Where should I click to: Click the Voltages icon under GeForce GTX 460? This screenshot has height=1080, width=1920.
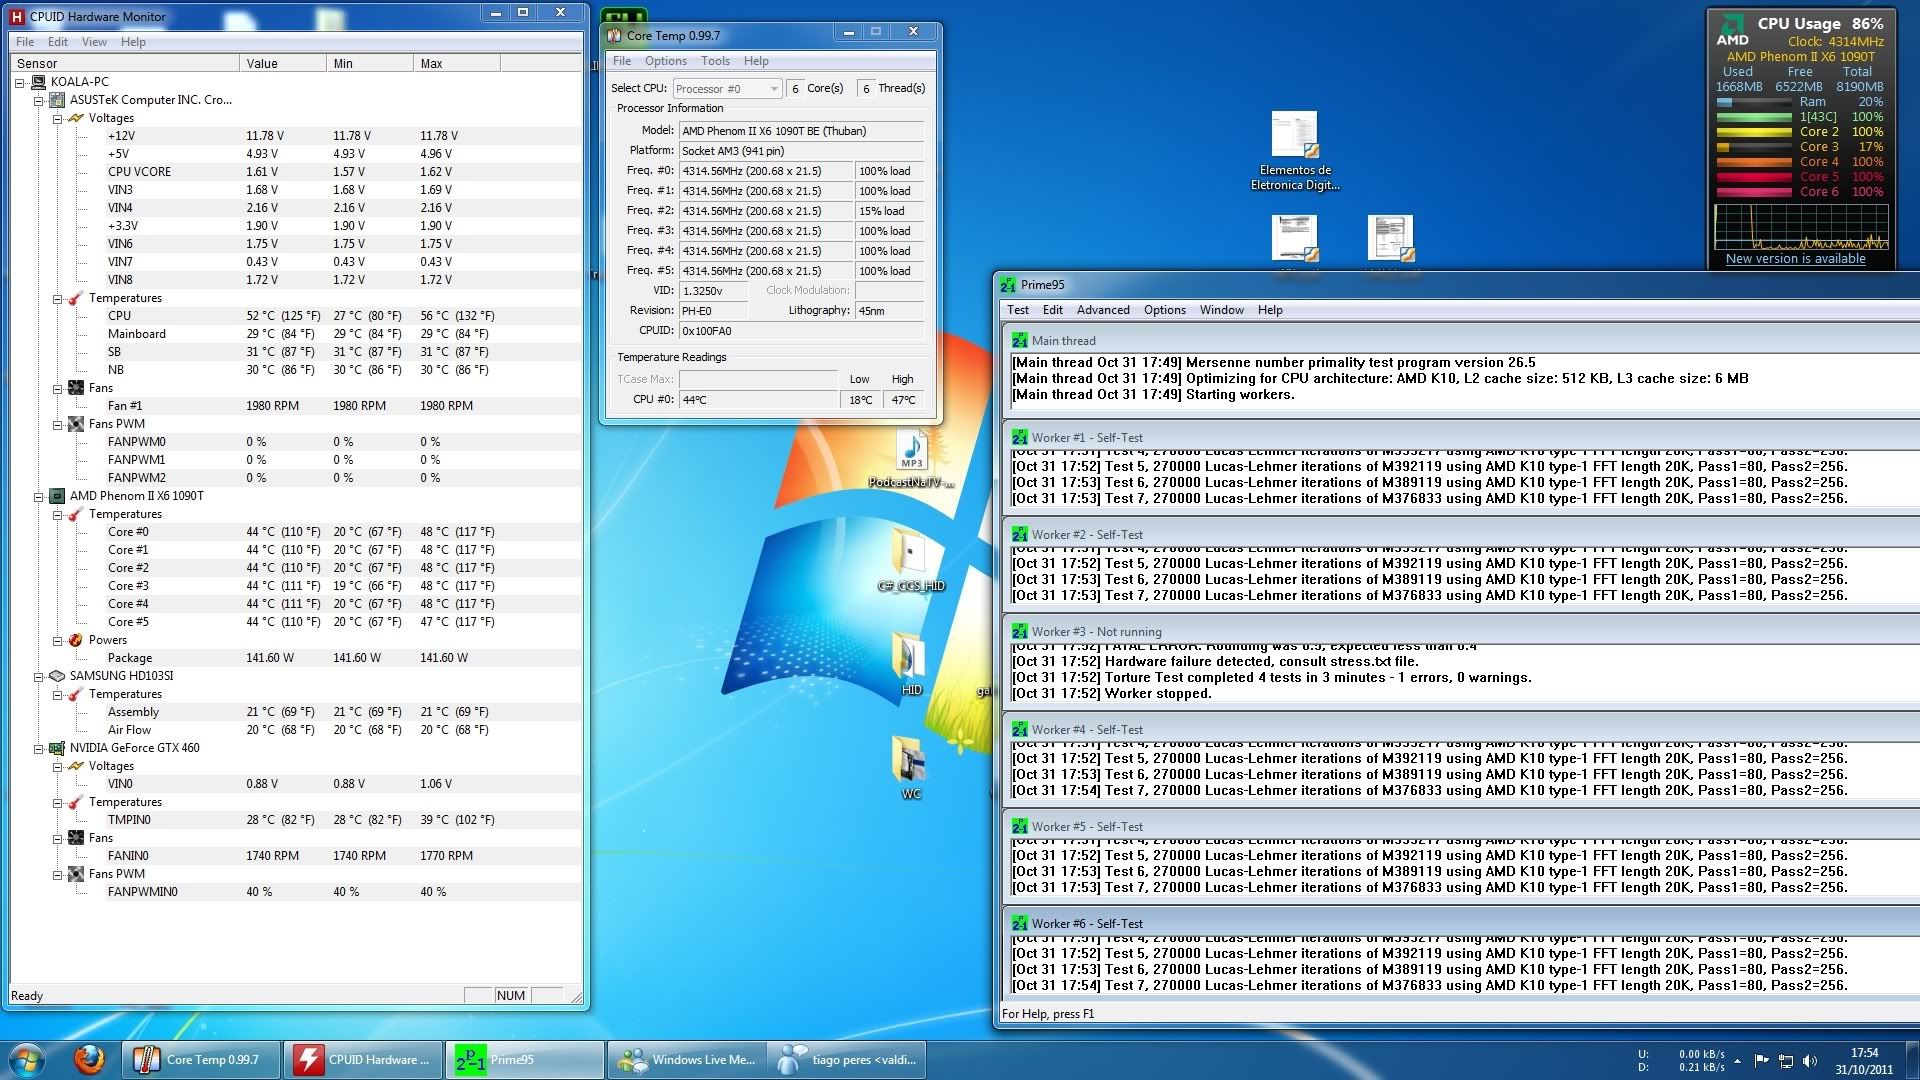point(77,766)
